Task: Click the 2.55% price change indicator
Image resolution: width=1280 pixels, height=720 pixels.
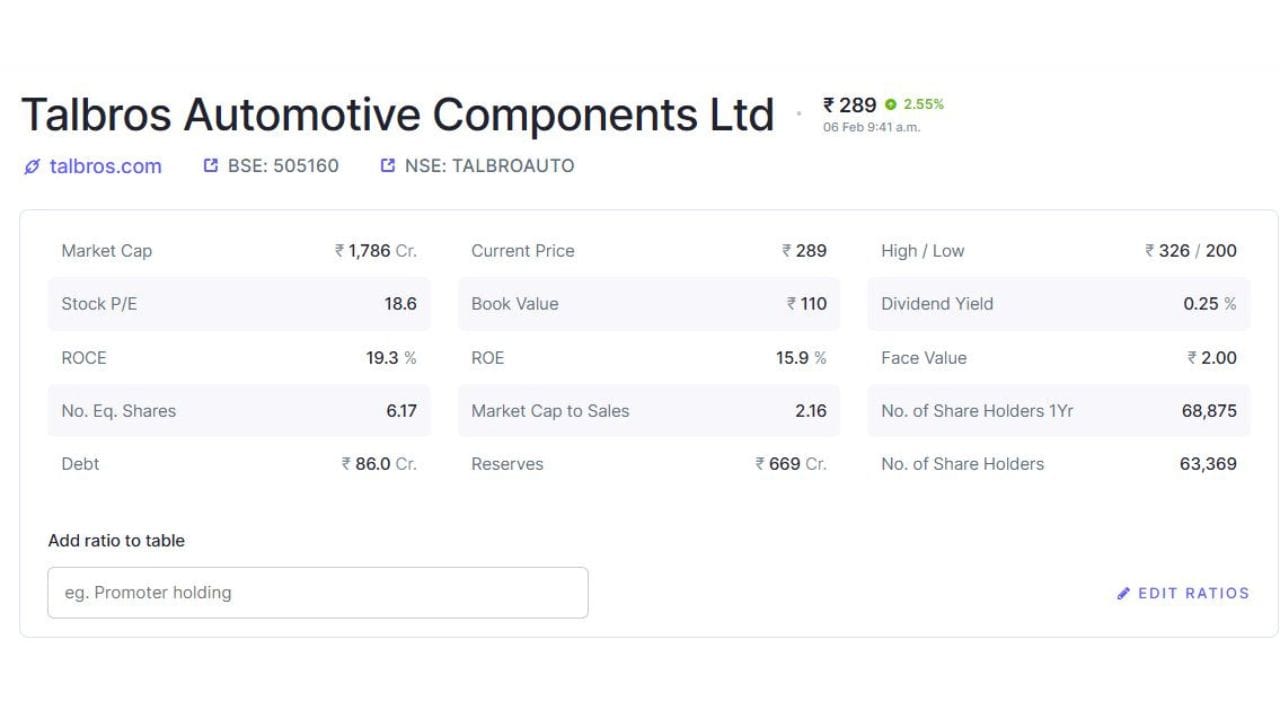Action: point(924,104)
